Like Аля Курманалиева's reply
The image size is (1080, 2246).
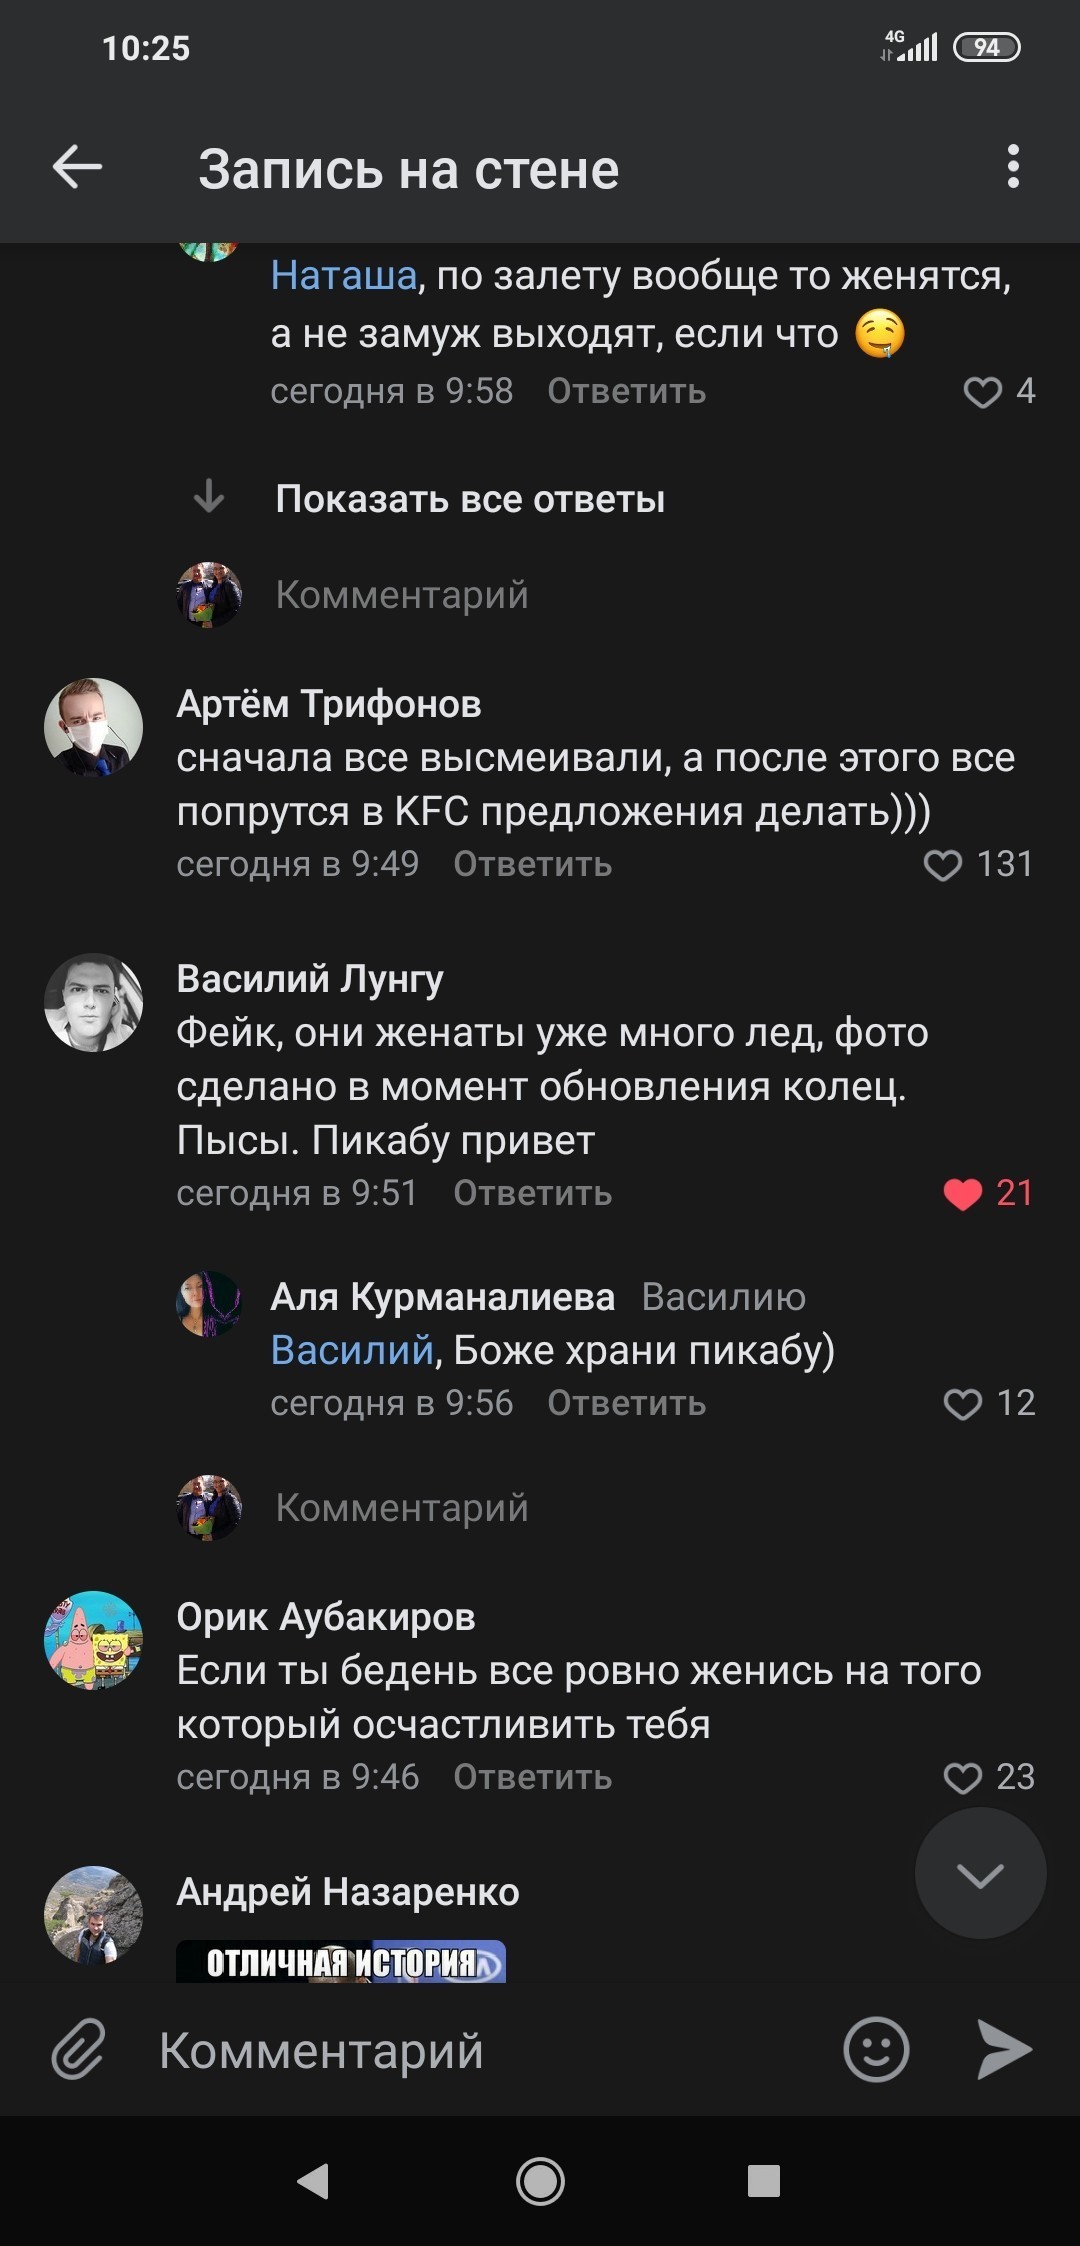tap(963, 1404)
